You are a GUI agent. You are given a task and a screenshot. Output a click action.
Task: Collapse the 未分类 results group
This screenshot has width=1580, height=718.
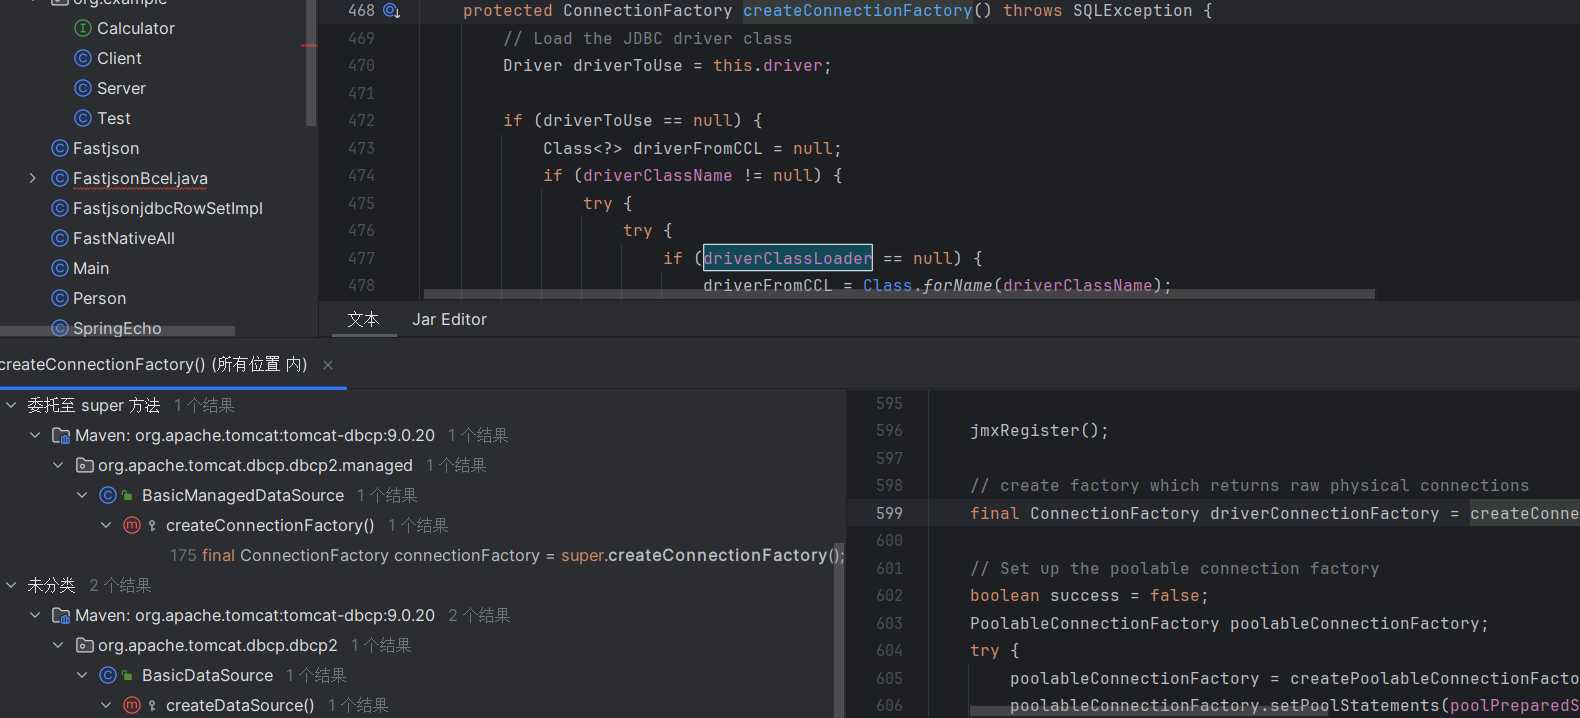click(x=11, y=585)
